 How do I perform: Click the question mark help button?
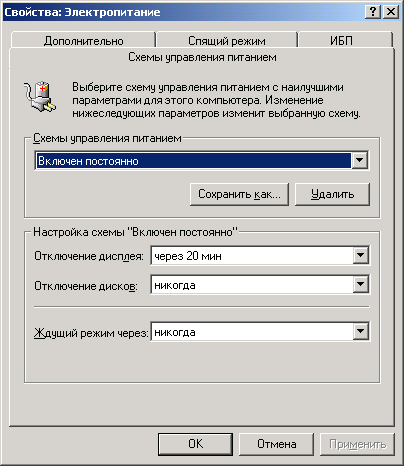click(373, 12)
